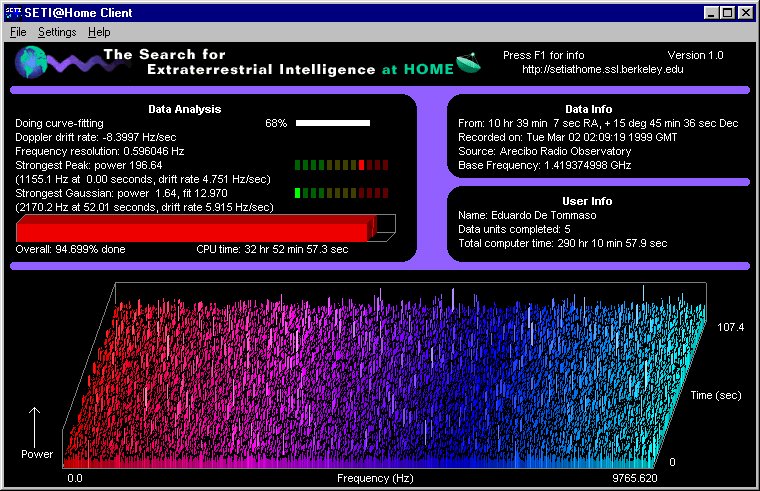Viewport: 760px width, 491px height.
Task: Click the User Info heading
Action: (x=587, y=201)
